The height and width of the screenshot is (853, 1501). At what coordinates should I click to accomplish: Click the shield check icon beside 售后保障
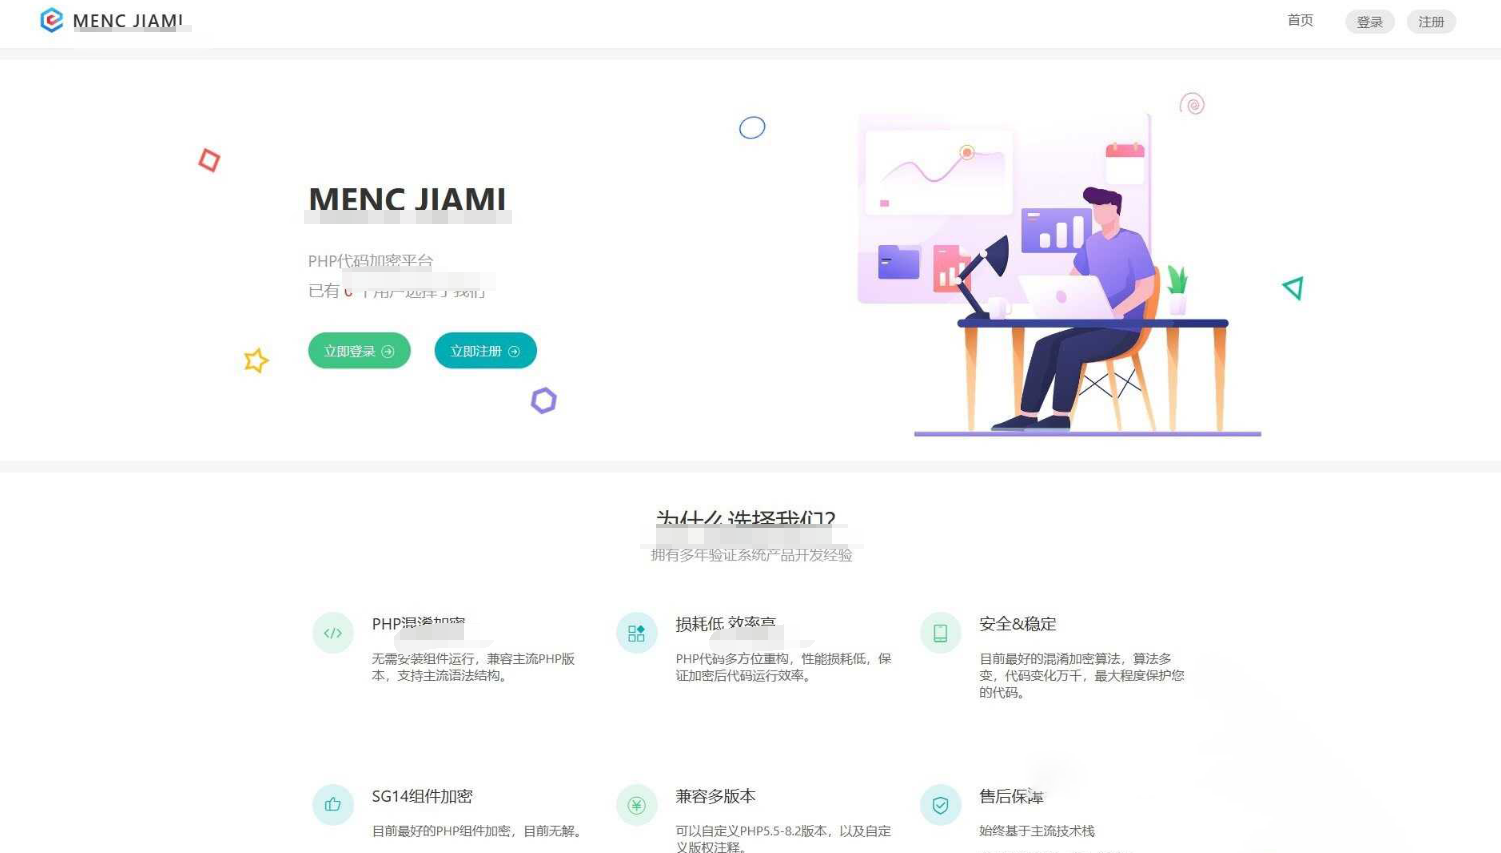click(939, 804)
